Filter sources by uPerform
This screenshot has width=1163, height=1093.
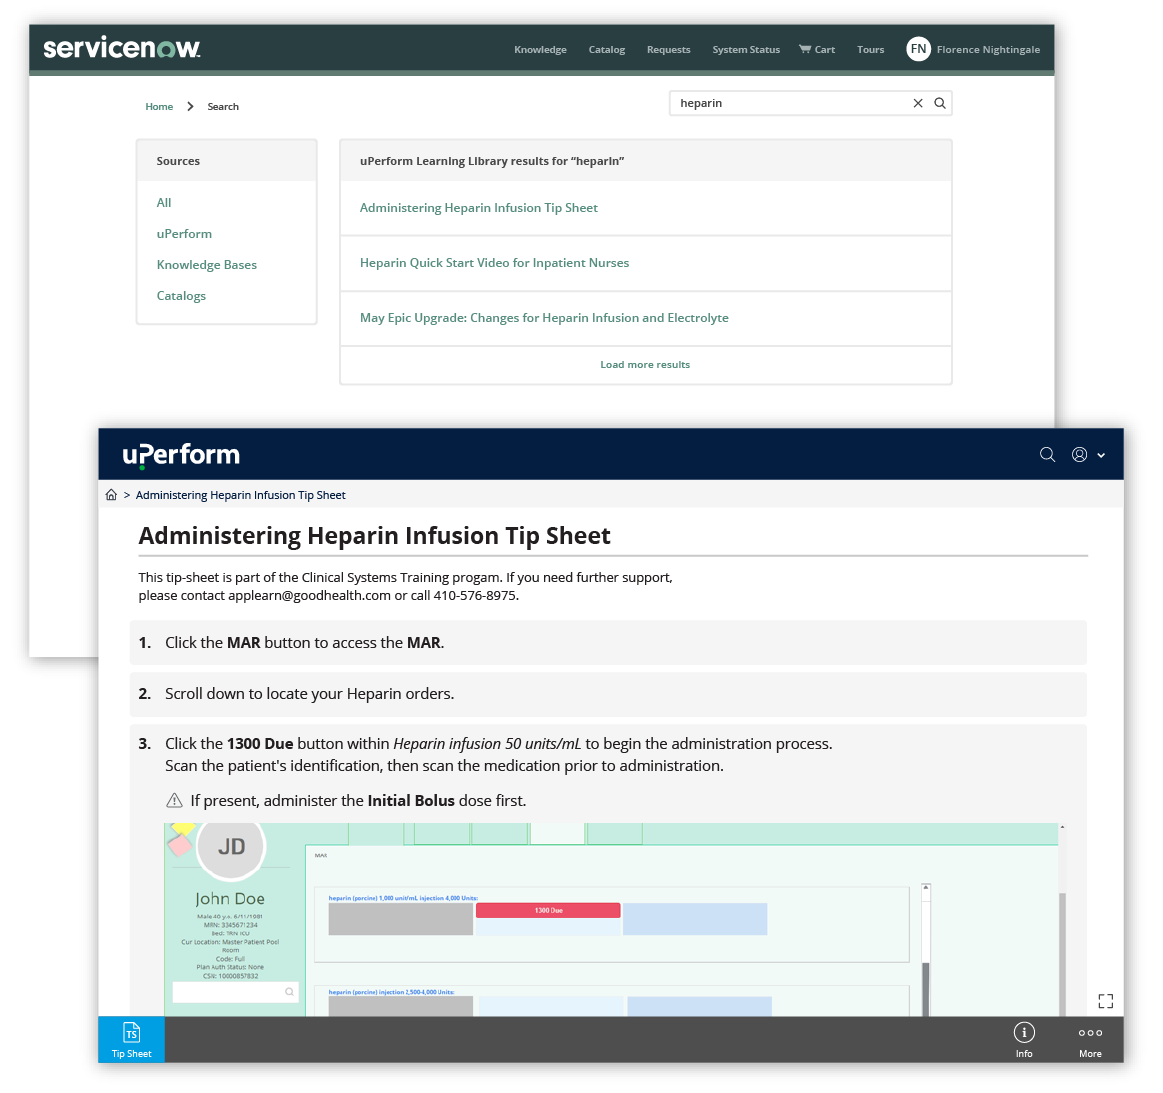click(184, 234)
